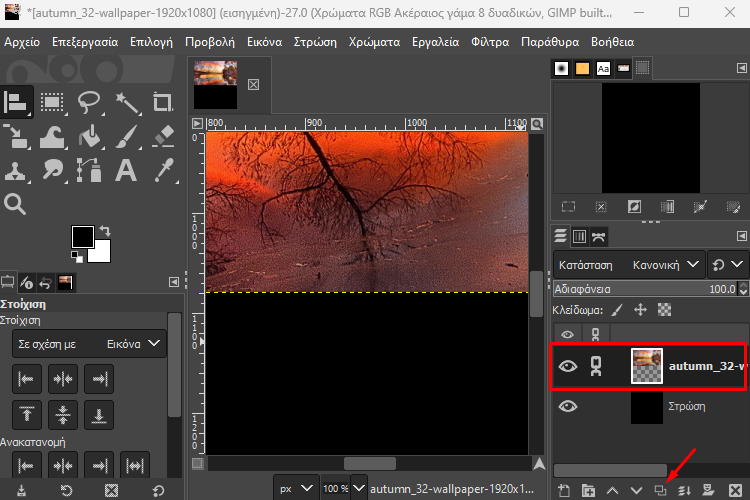Open brushes dock tab configuration menu
Image resolution: width=750 pixels, height=500 pixels.
click(742, 68)
